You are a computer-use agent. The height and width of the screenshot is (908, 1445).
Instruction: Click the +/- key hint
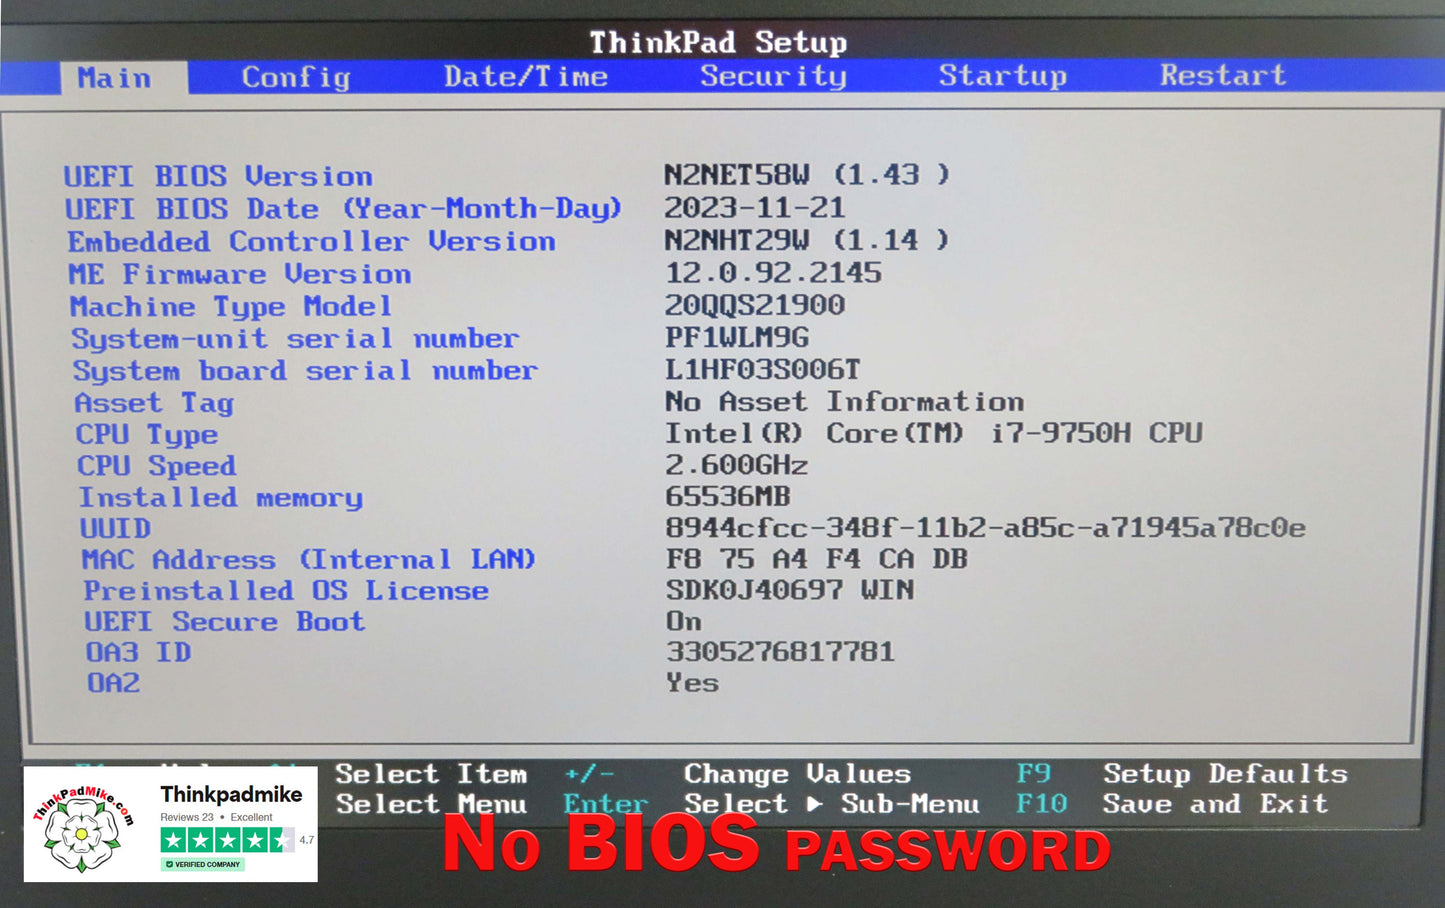[590, 774]
